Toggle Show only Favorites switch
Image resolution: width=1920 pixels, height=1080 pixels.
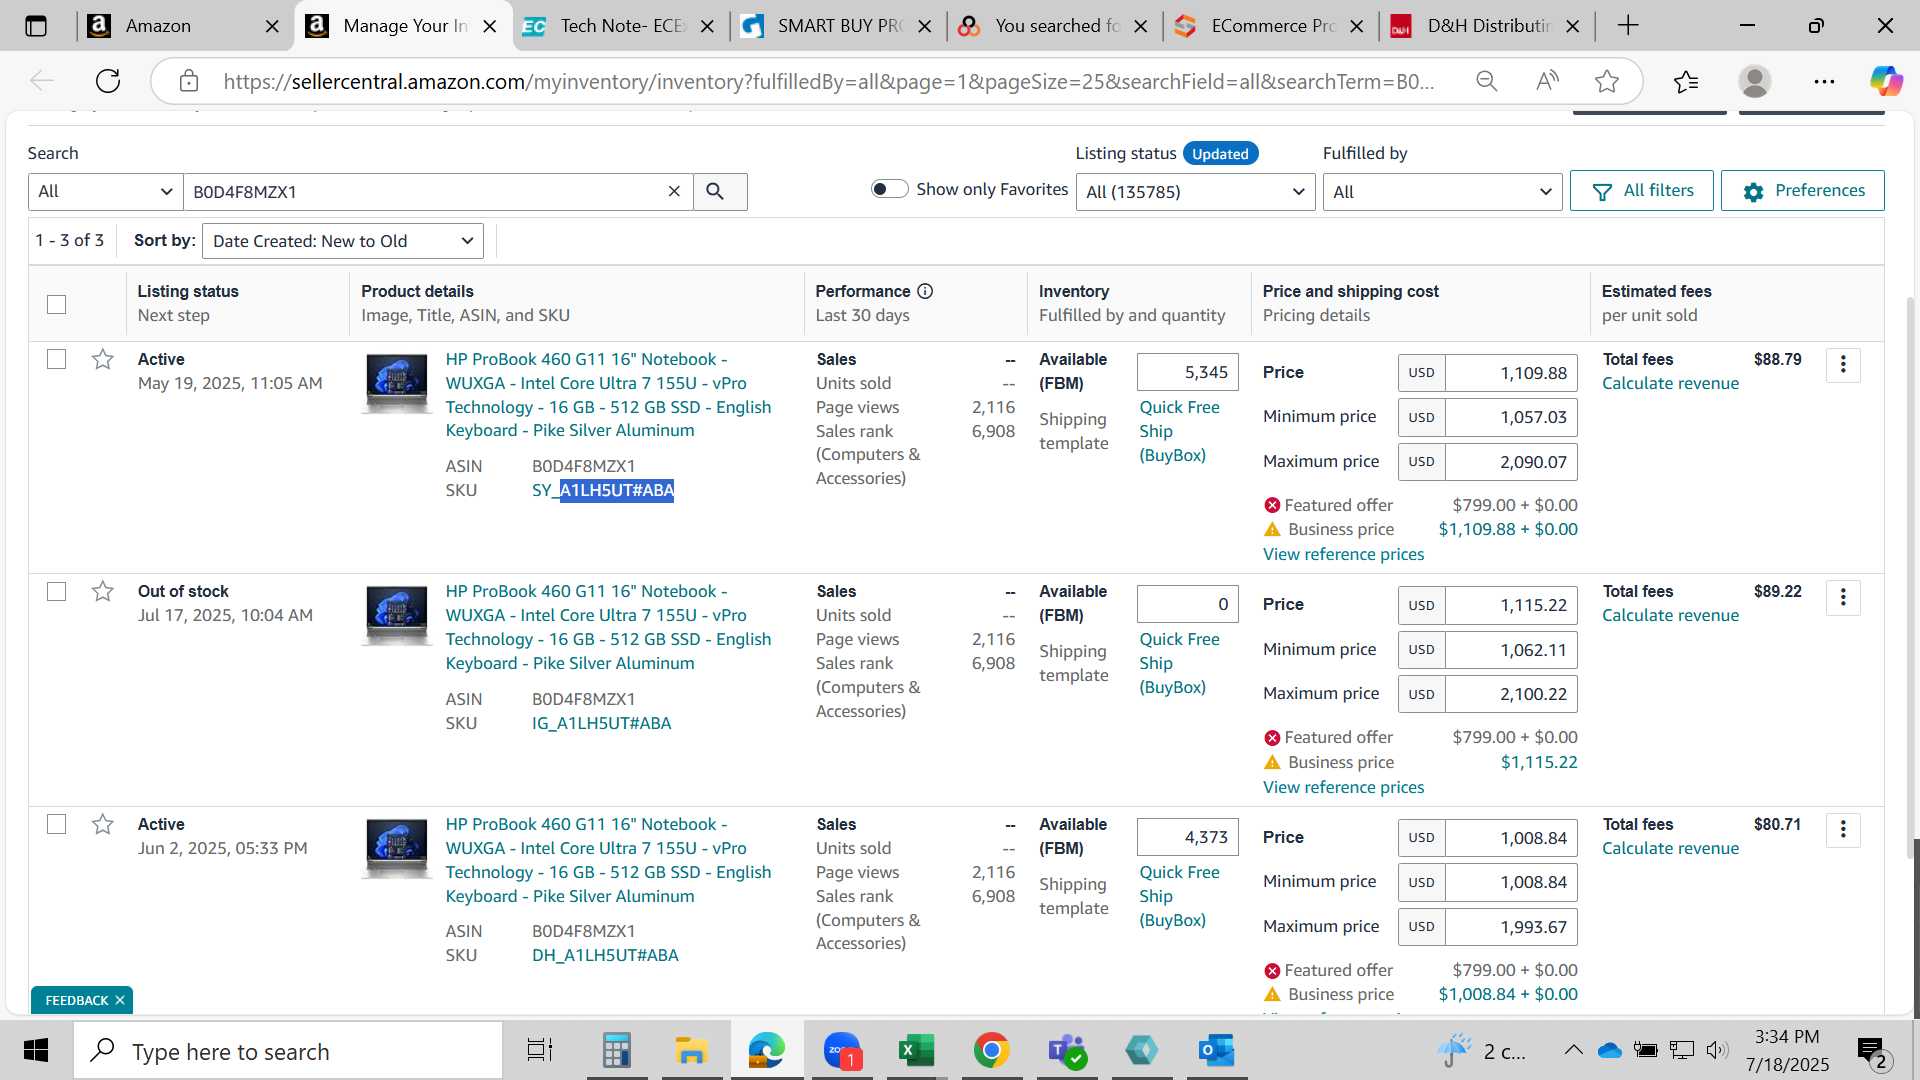click(889, 189)
